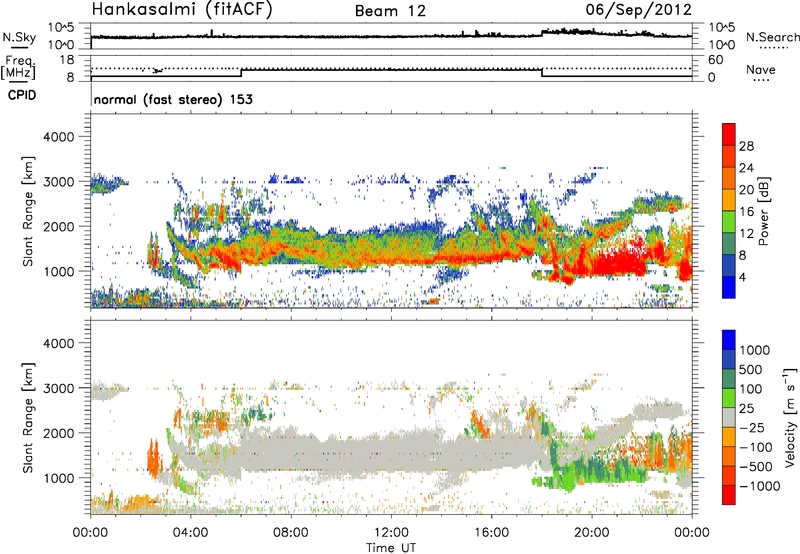The height and width of the screenshot is (554, 800).
Task: Click the '28' label on Power colorbar
Action: click(x=746, y=146)
